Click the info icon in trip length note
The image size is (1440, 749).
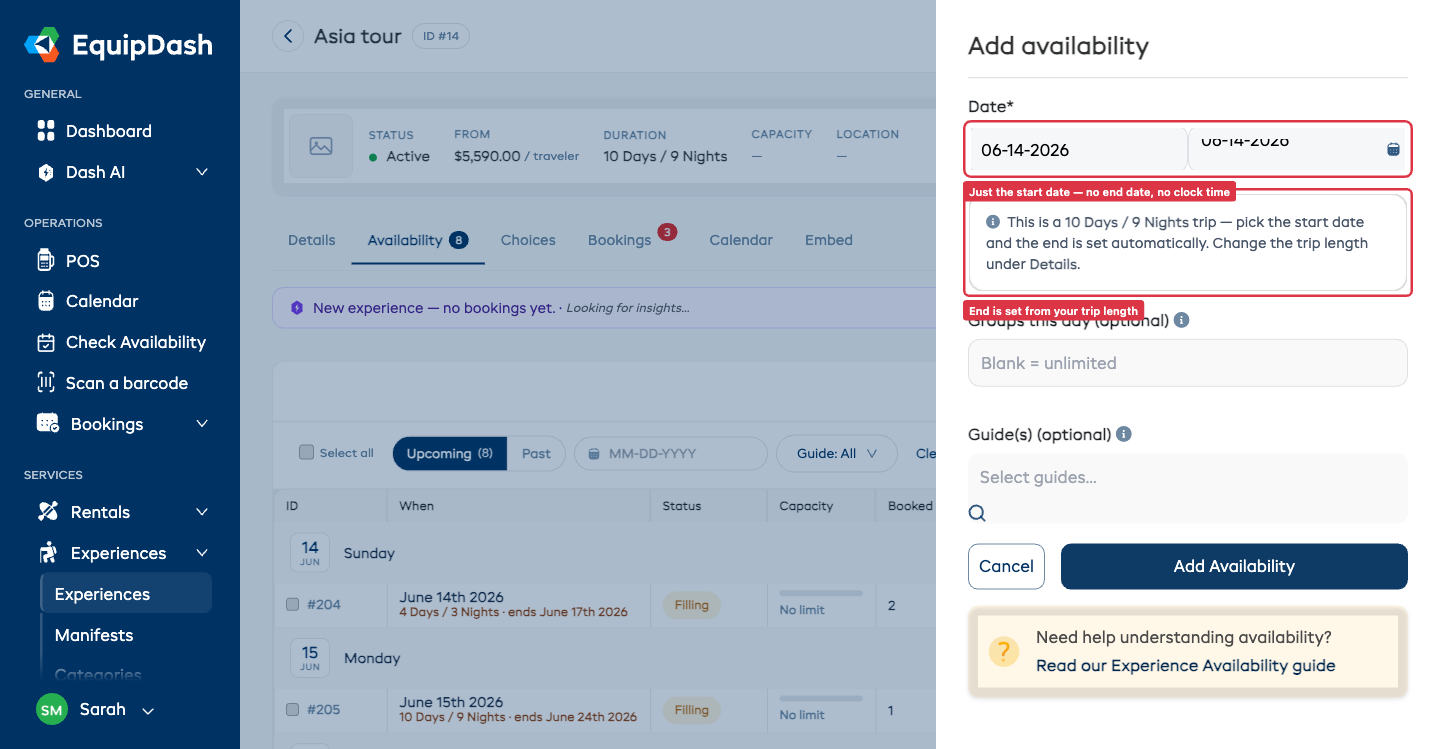point(993,222)
